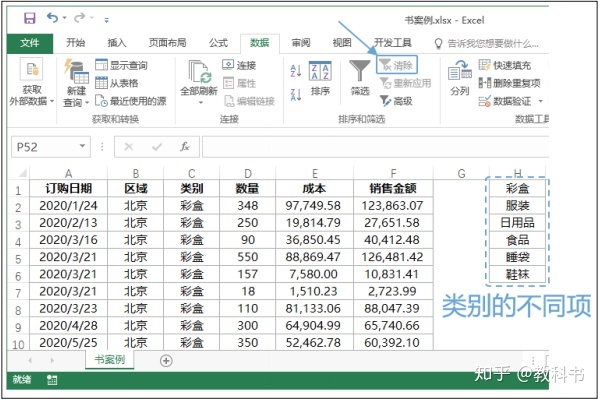
Task: Select column F header
Action: coord(393,173)
